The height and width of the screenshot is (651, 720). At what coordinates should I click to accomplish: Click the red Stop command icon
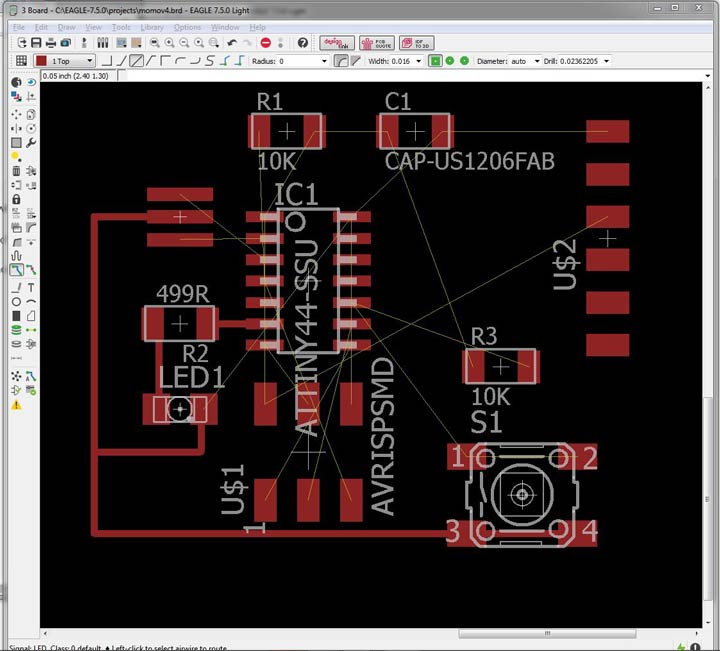coord(265,43)
